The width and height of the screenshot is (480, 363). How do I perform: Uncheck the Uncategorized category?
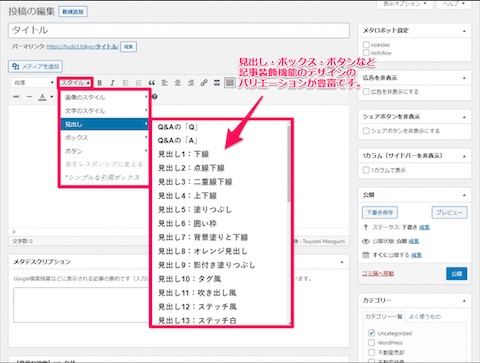point(371,333)
